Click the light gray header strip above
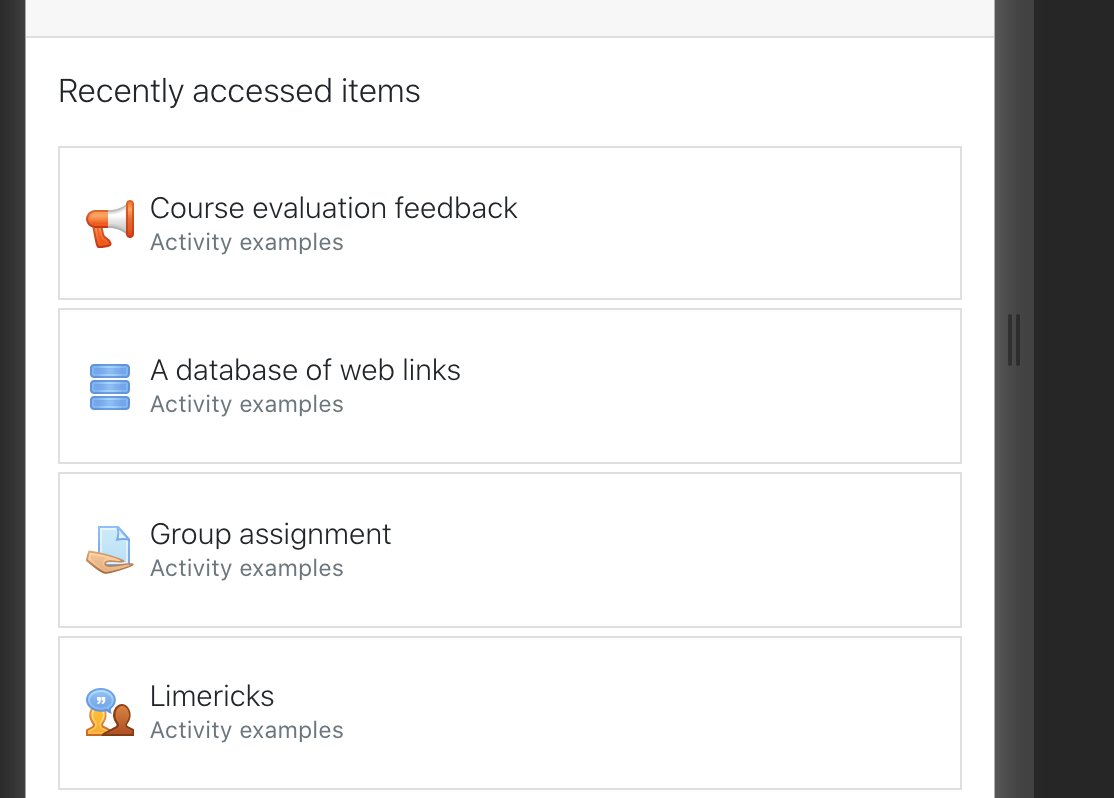This screenshot has width=1114, height=798. 509,17
